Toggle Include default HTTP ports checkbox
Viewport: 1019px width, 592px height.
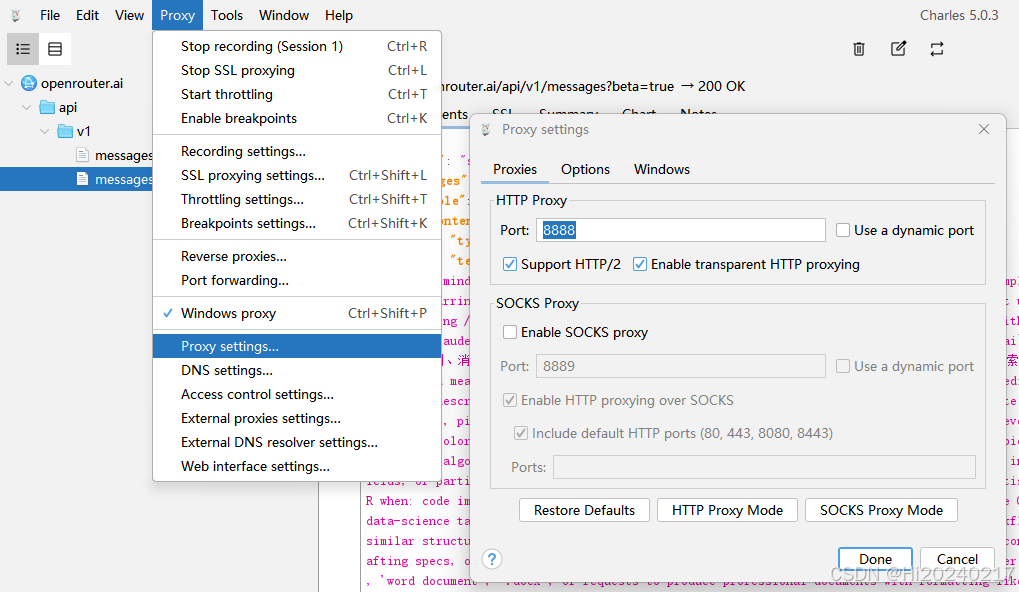(x=521, y=433)
